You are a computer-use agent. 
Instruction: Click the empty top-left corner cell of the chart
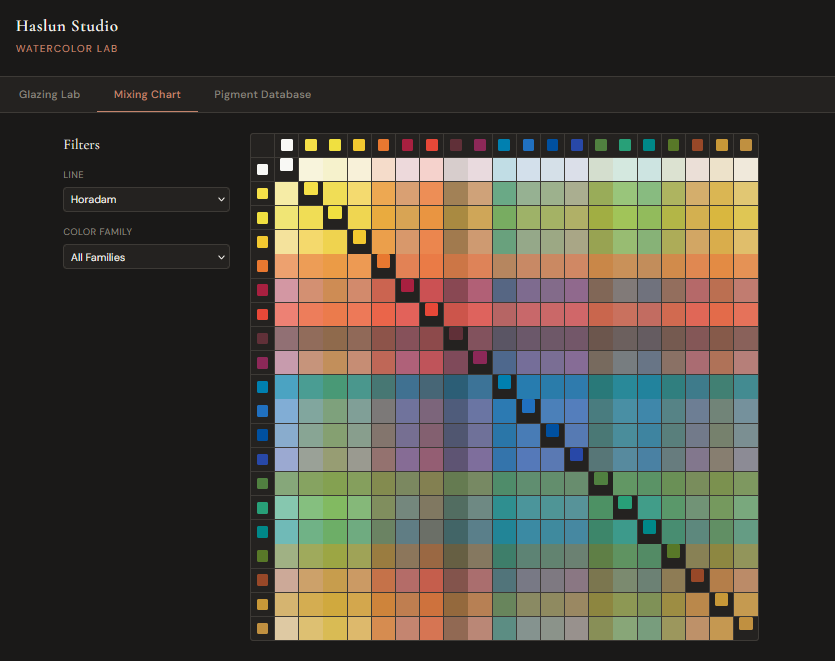[x=262, y=145]
